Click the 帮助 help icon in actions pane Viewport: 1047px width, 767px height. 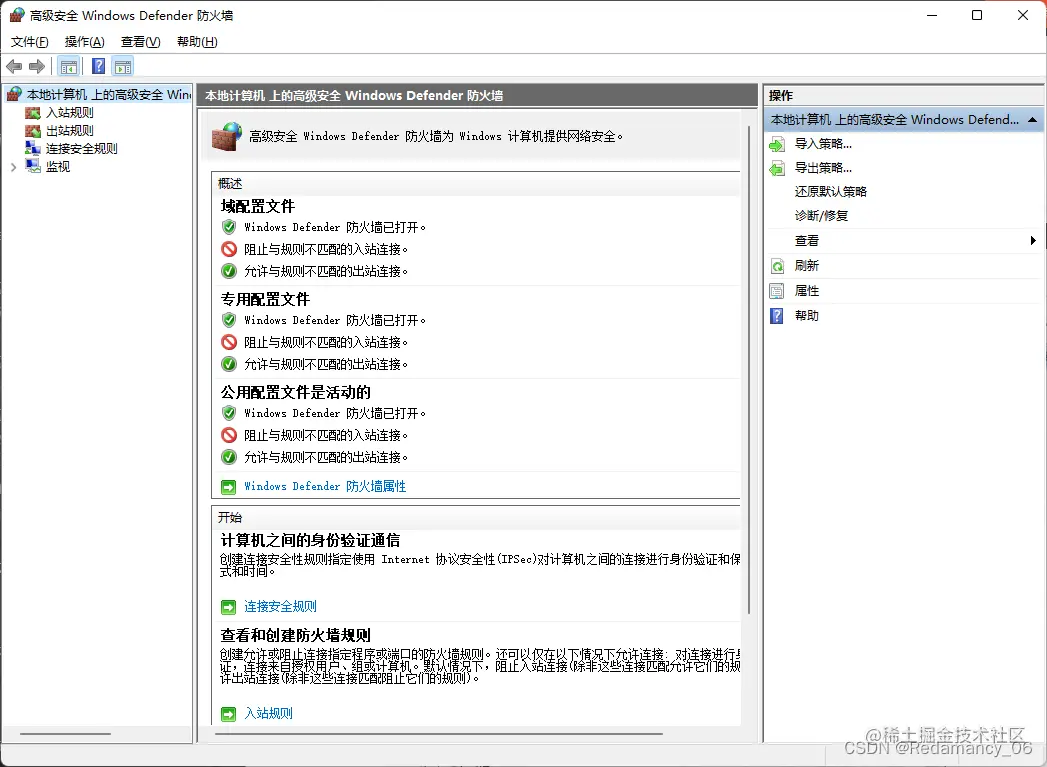(777, 316)
